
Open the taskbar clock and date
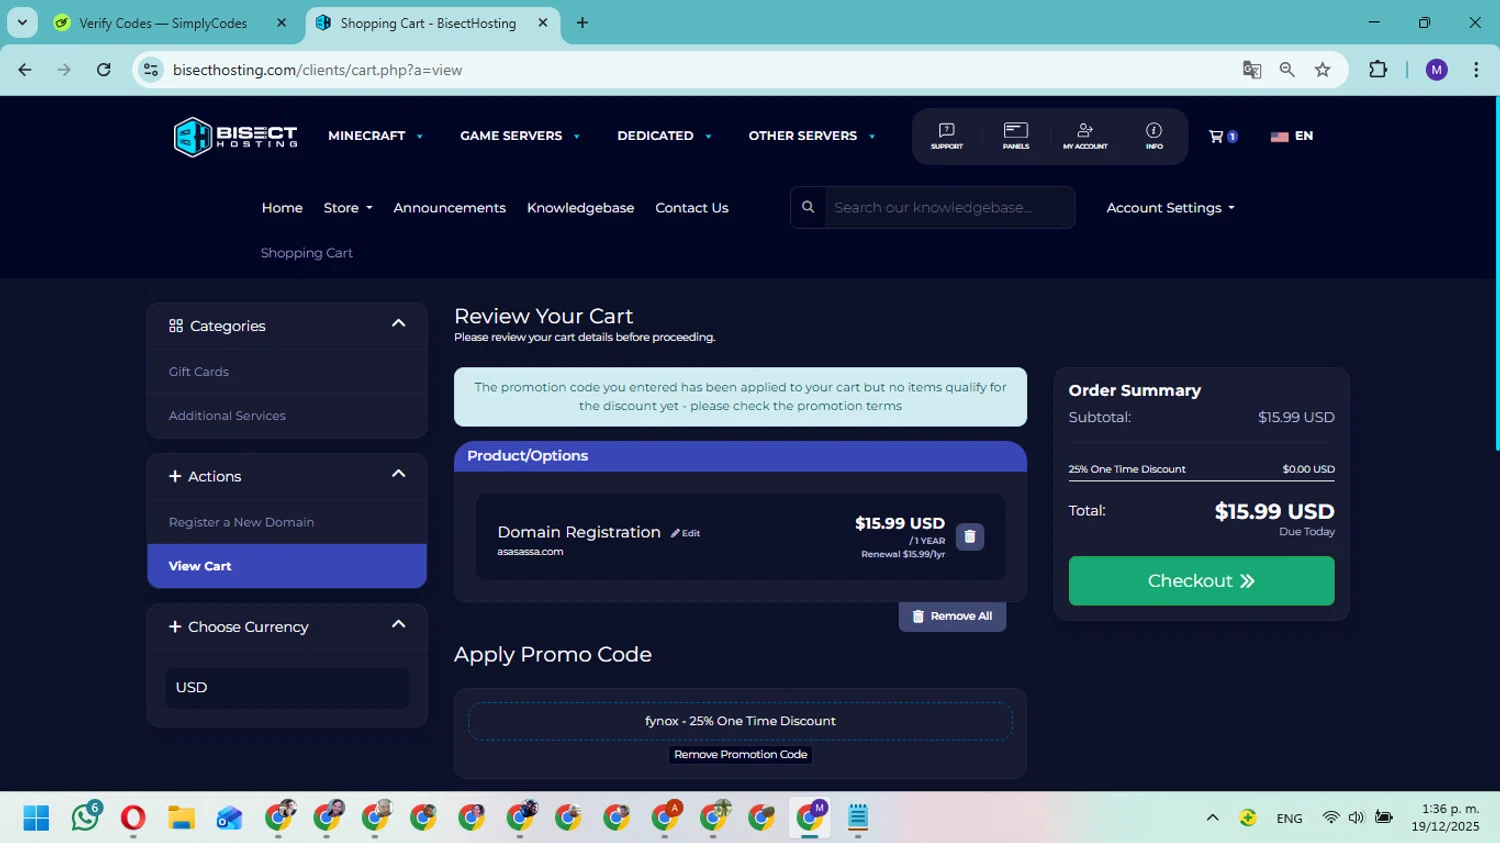pos(1445,818)
